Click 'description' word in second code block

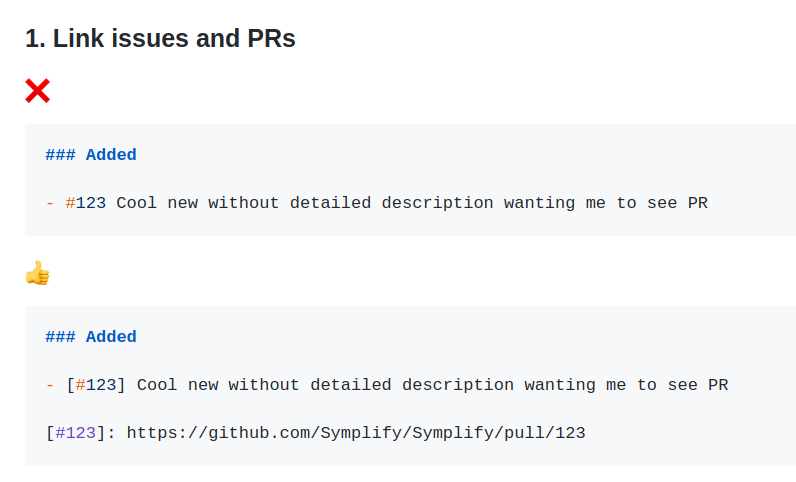[458, 385]
